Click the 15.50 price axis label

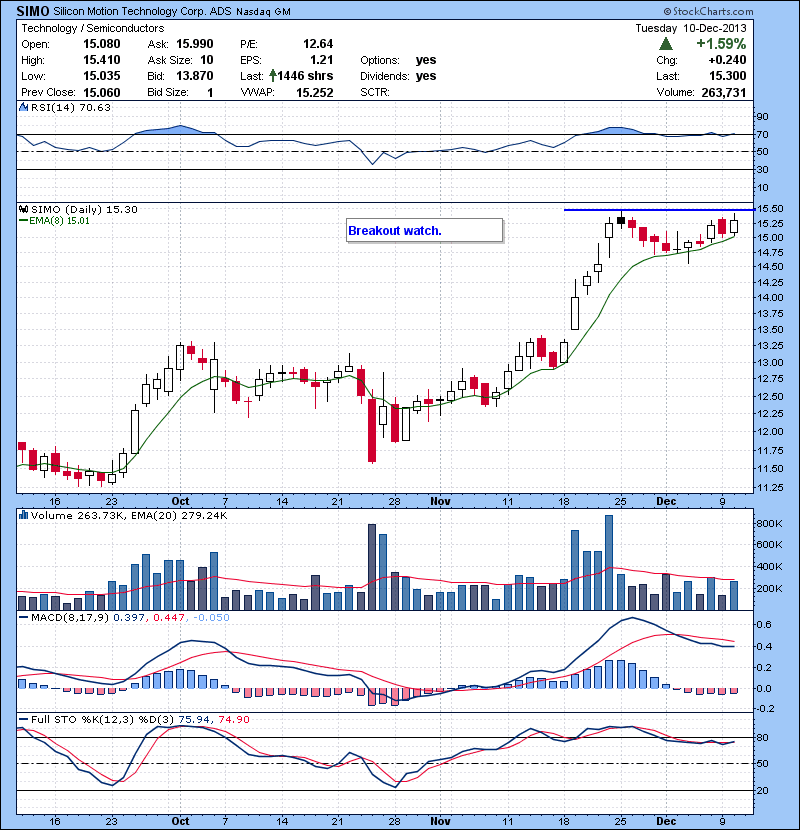coord(770,209)
